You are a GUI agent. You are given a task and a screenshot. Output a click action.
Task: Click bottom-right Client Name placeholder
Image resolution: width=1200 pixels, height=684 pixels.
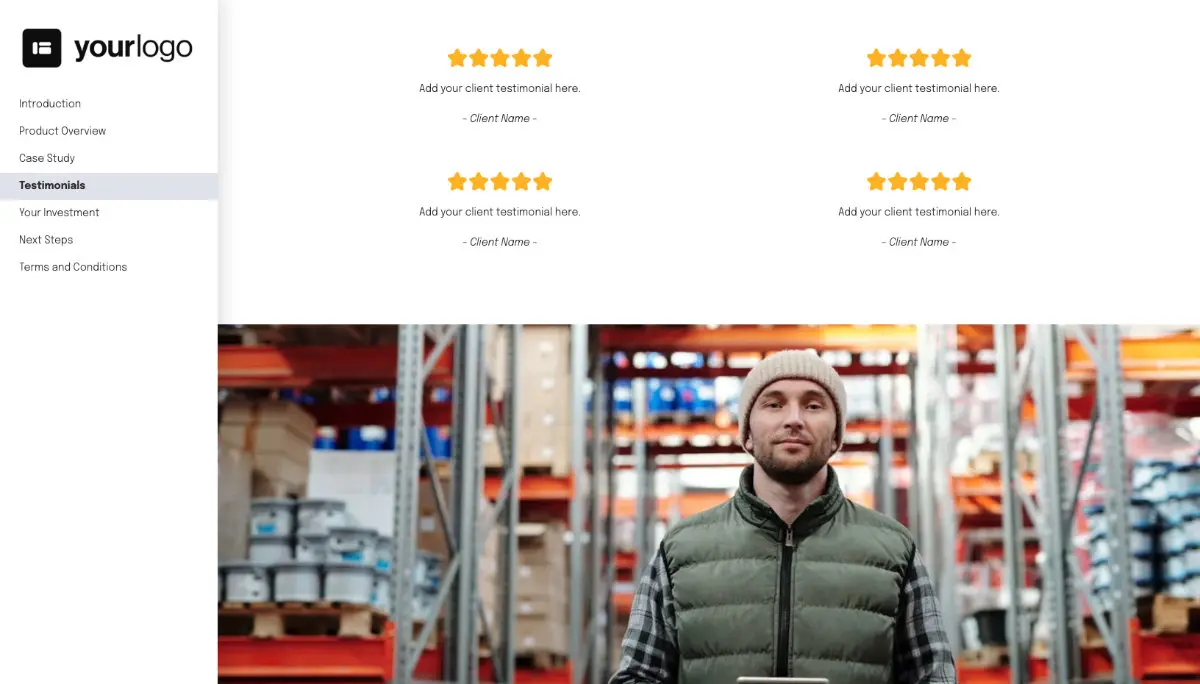click(919, 242)
